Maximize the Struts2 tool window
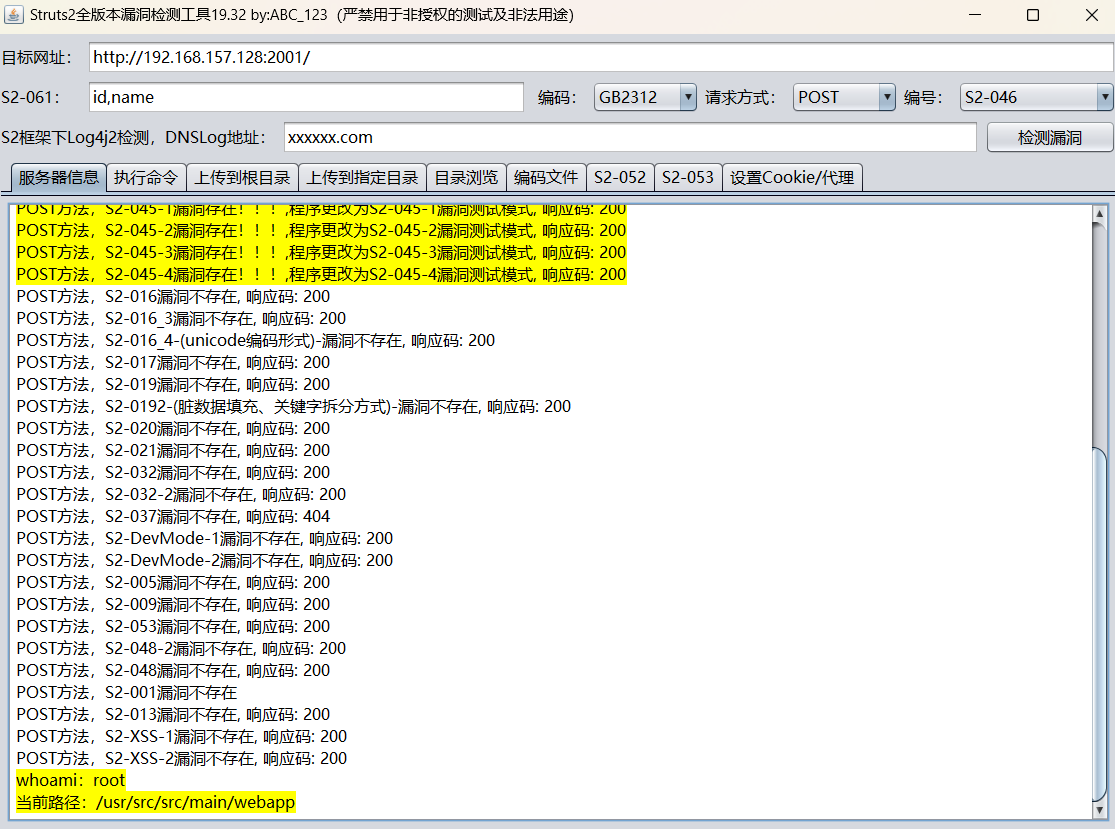Image resolution: width=1115 pixels, height=829 pixels. pyautogui.click(x=1033, y=15)
